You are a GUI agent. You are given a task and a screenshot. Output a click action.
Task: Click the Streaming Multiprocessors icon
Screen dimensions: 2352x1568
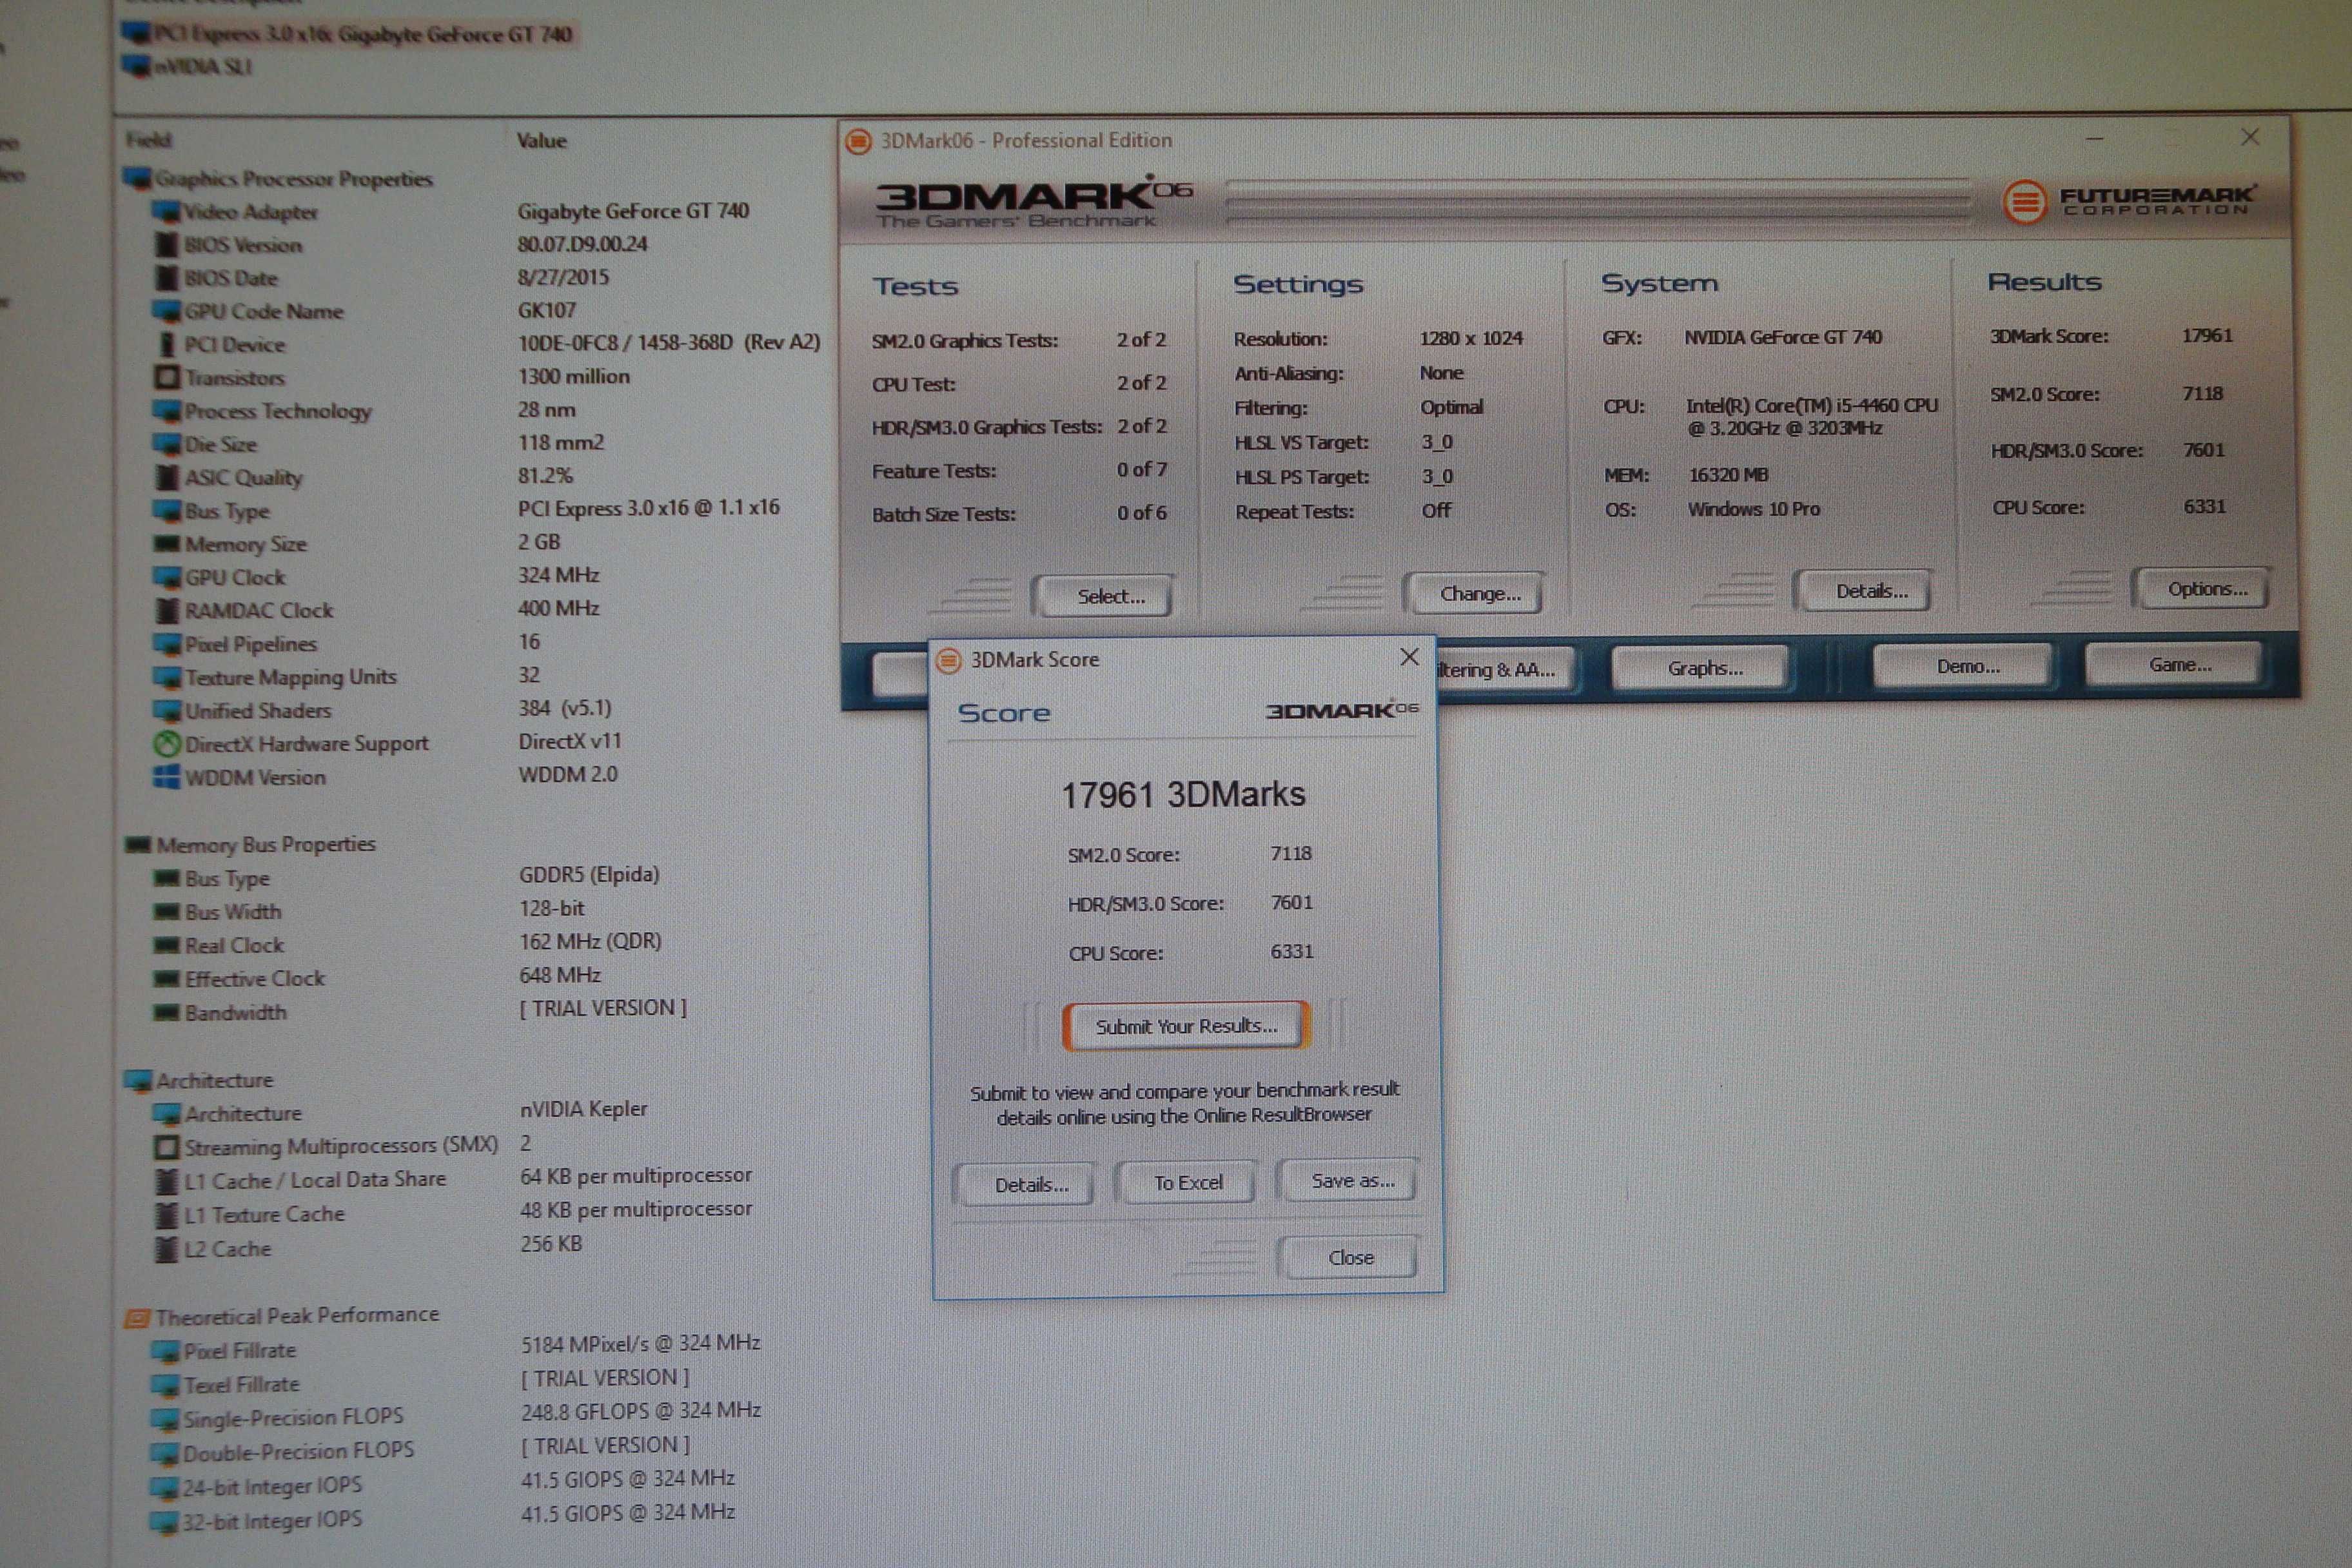pyautogui.click(x=166, y=1147)
